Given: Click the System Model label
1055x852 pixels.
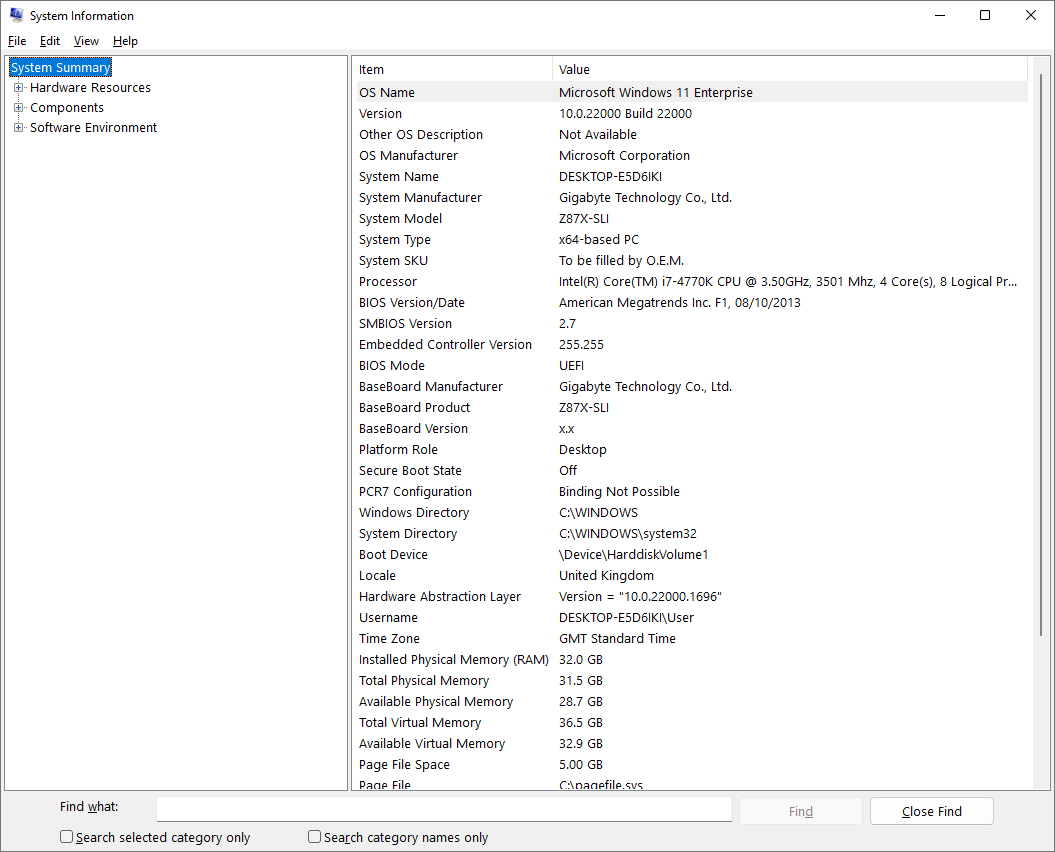Looking at the screenshot, I should click(x=400, y=218).
